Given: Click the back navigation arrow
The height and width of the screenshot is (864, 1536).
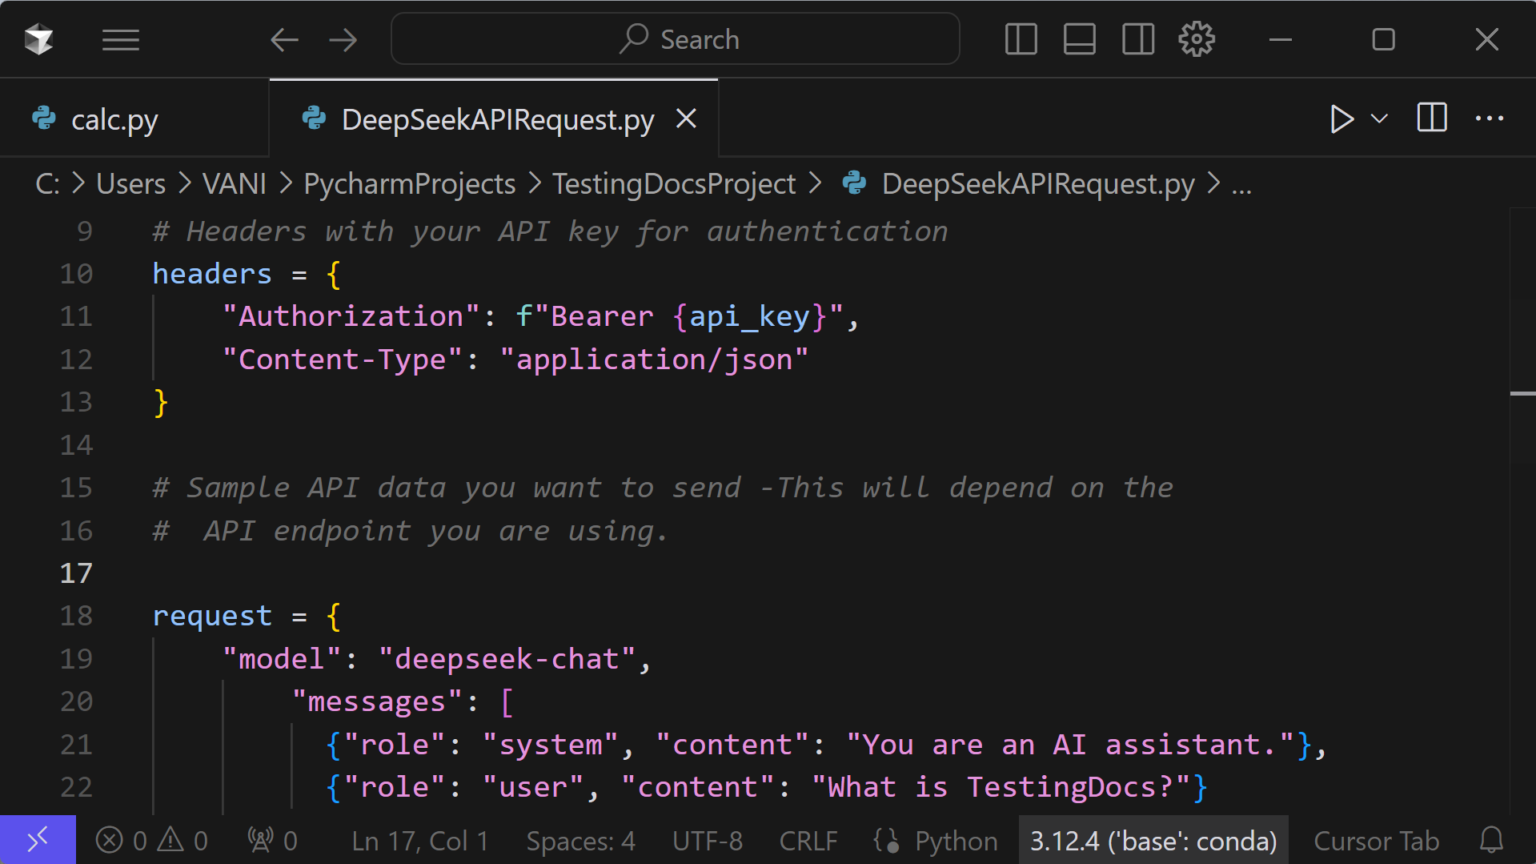Looking at the screenshot, I should click(283, 39).
